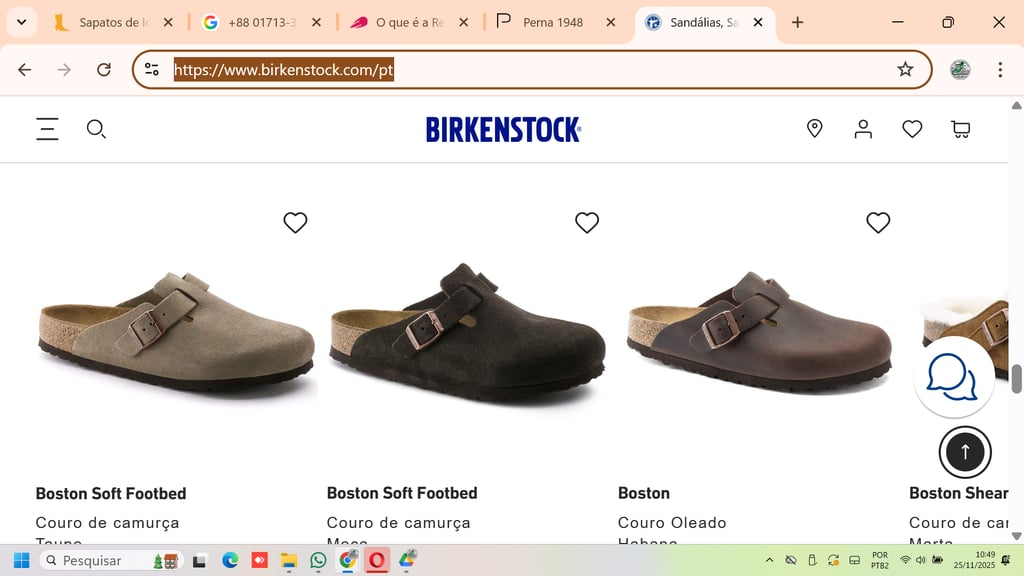The width and height of the screenshot is (1024, 576).
Task: Close the 'Perna 1948' tab
Action: click(611, 22)
